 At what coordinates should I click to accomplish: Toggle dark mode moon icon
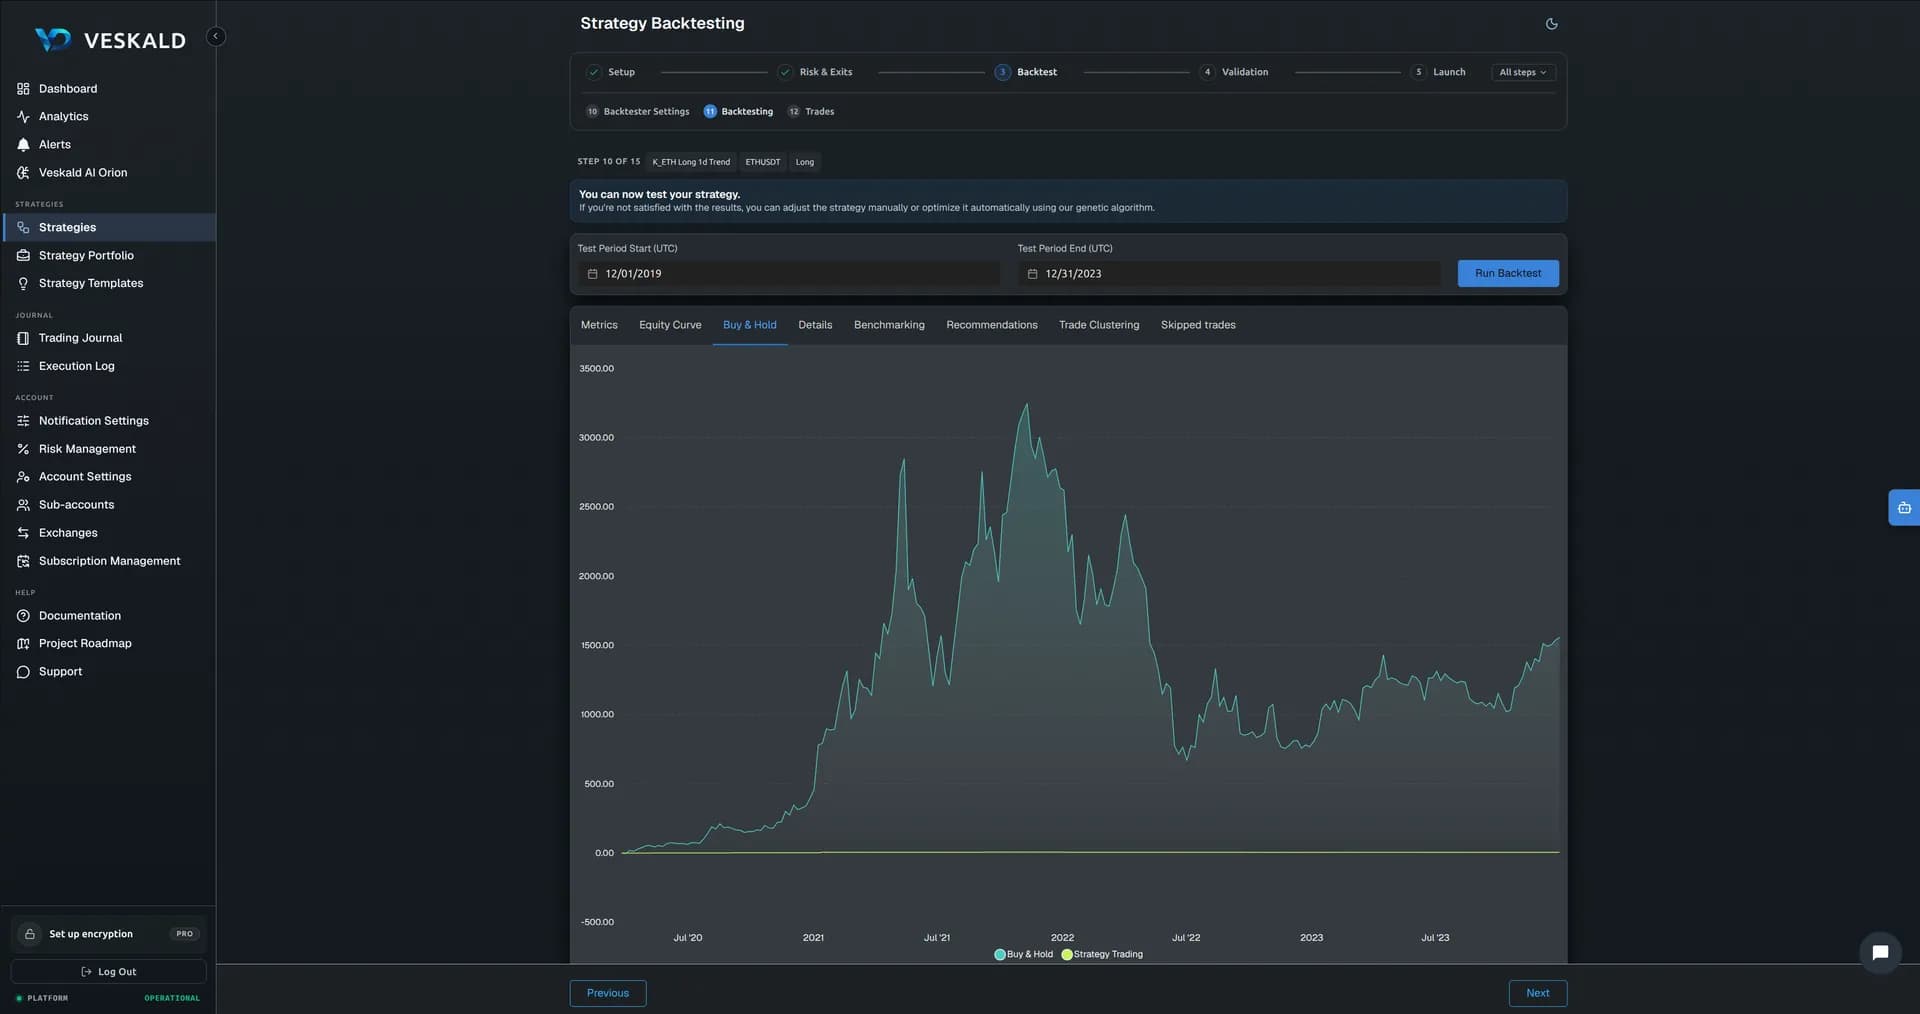1551,24
